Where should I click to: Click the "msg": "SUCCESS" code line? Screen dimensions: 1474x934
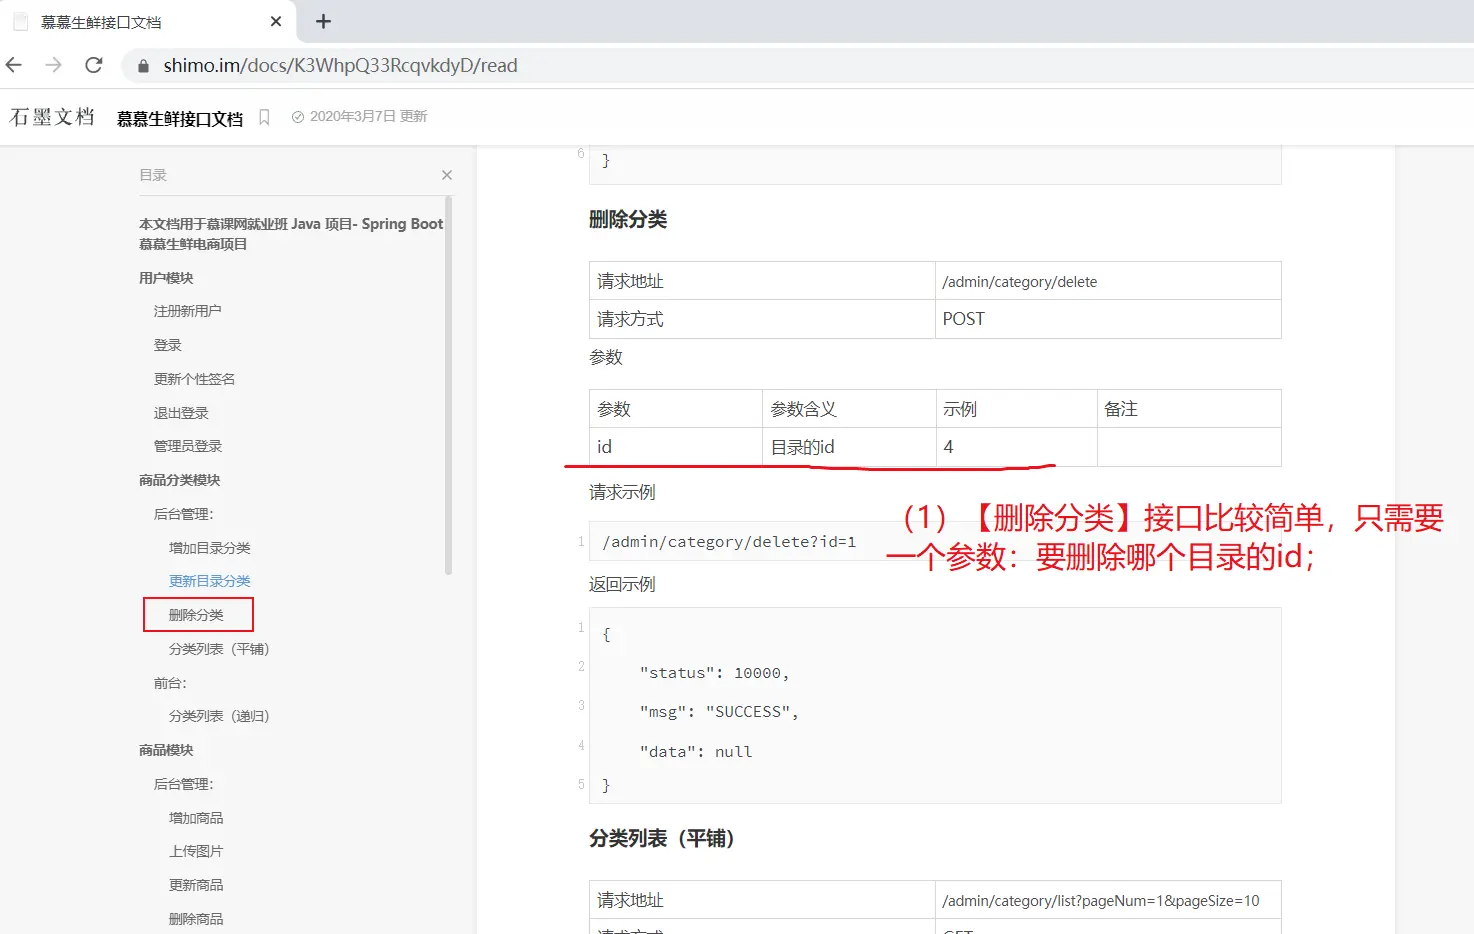tap(719, 712)
